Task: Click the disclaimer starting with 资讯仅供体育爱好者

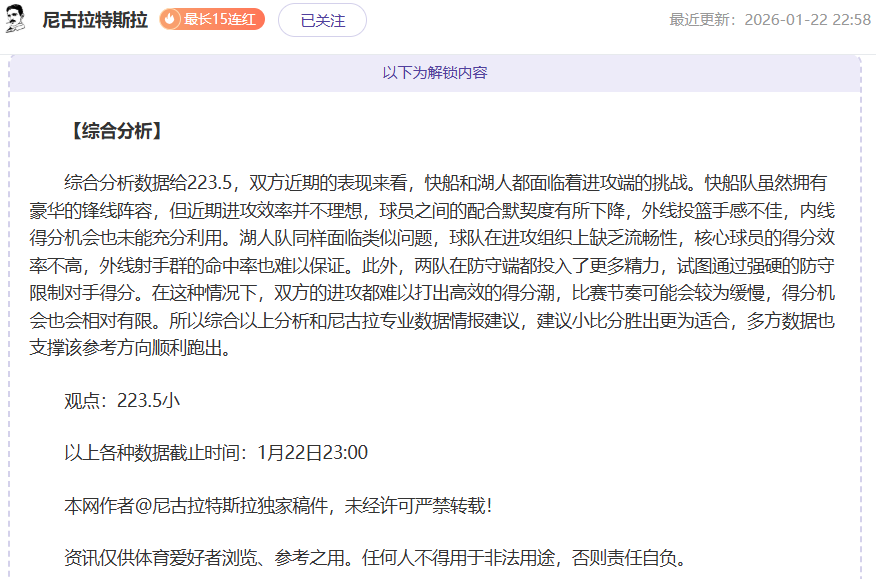Action: pyautogui.click(x=373, y=557)
